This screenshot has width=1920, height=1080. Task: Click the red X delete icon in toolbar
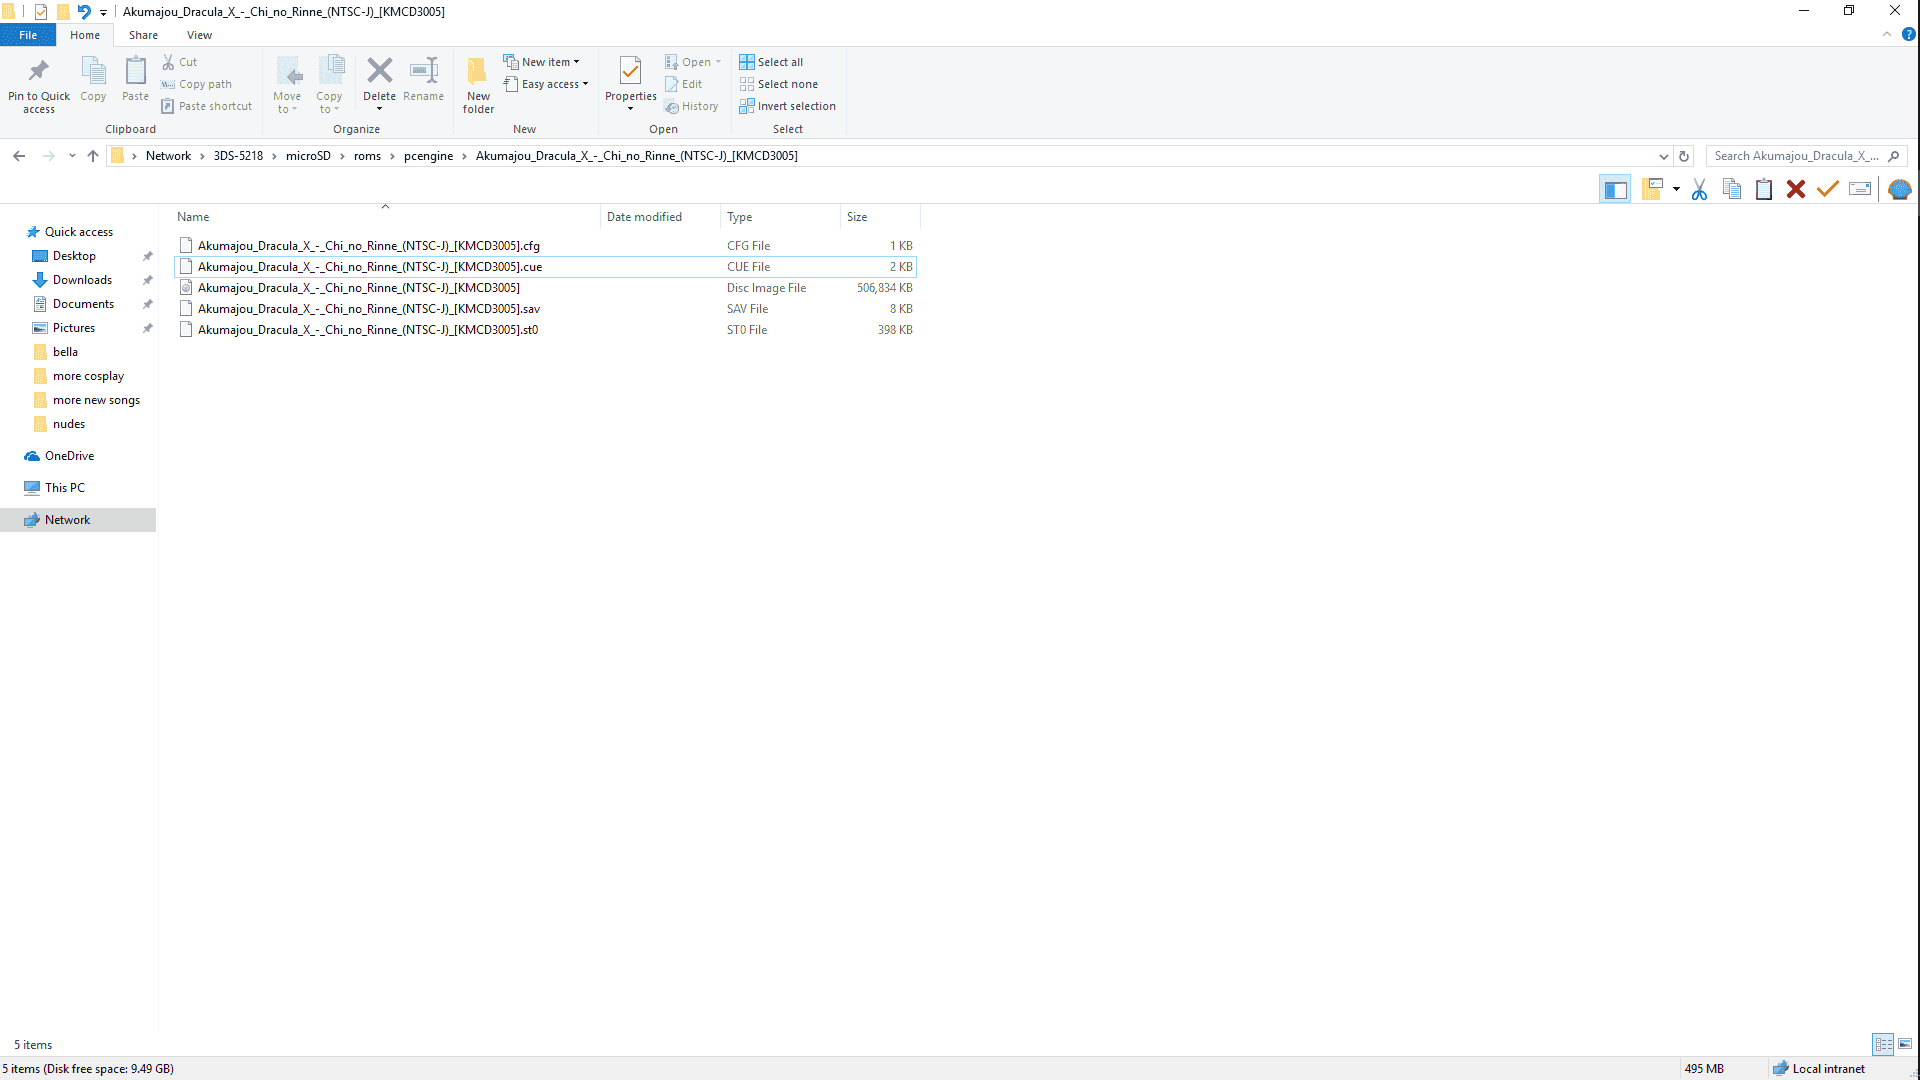(1796, 189)
